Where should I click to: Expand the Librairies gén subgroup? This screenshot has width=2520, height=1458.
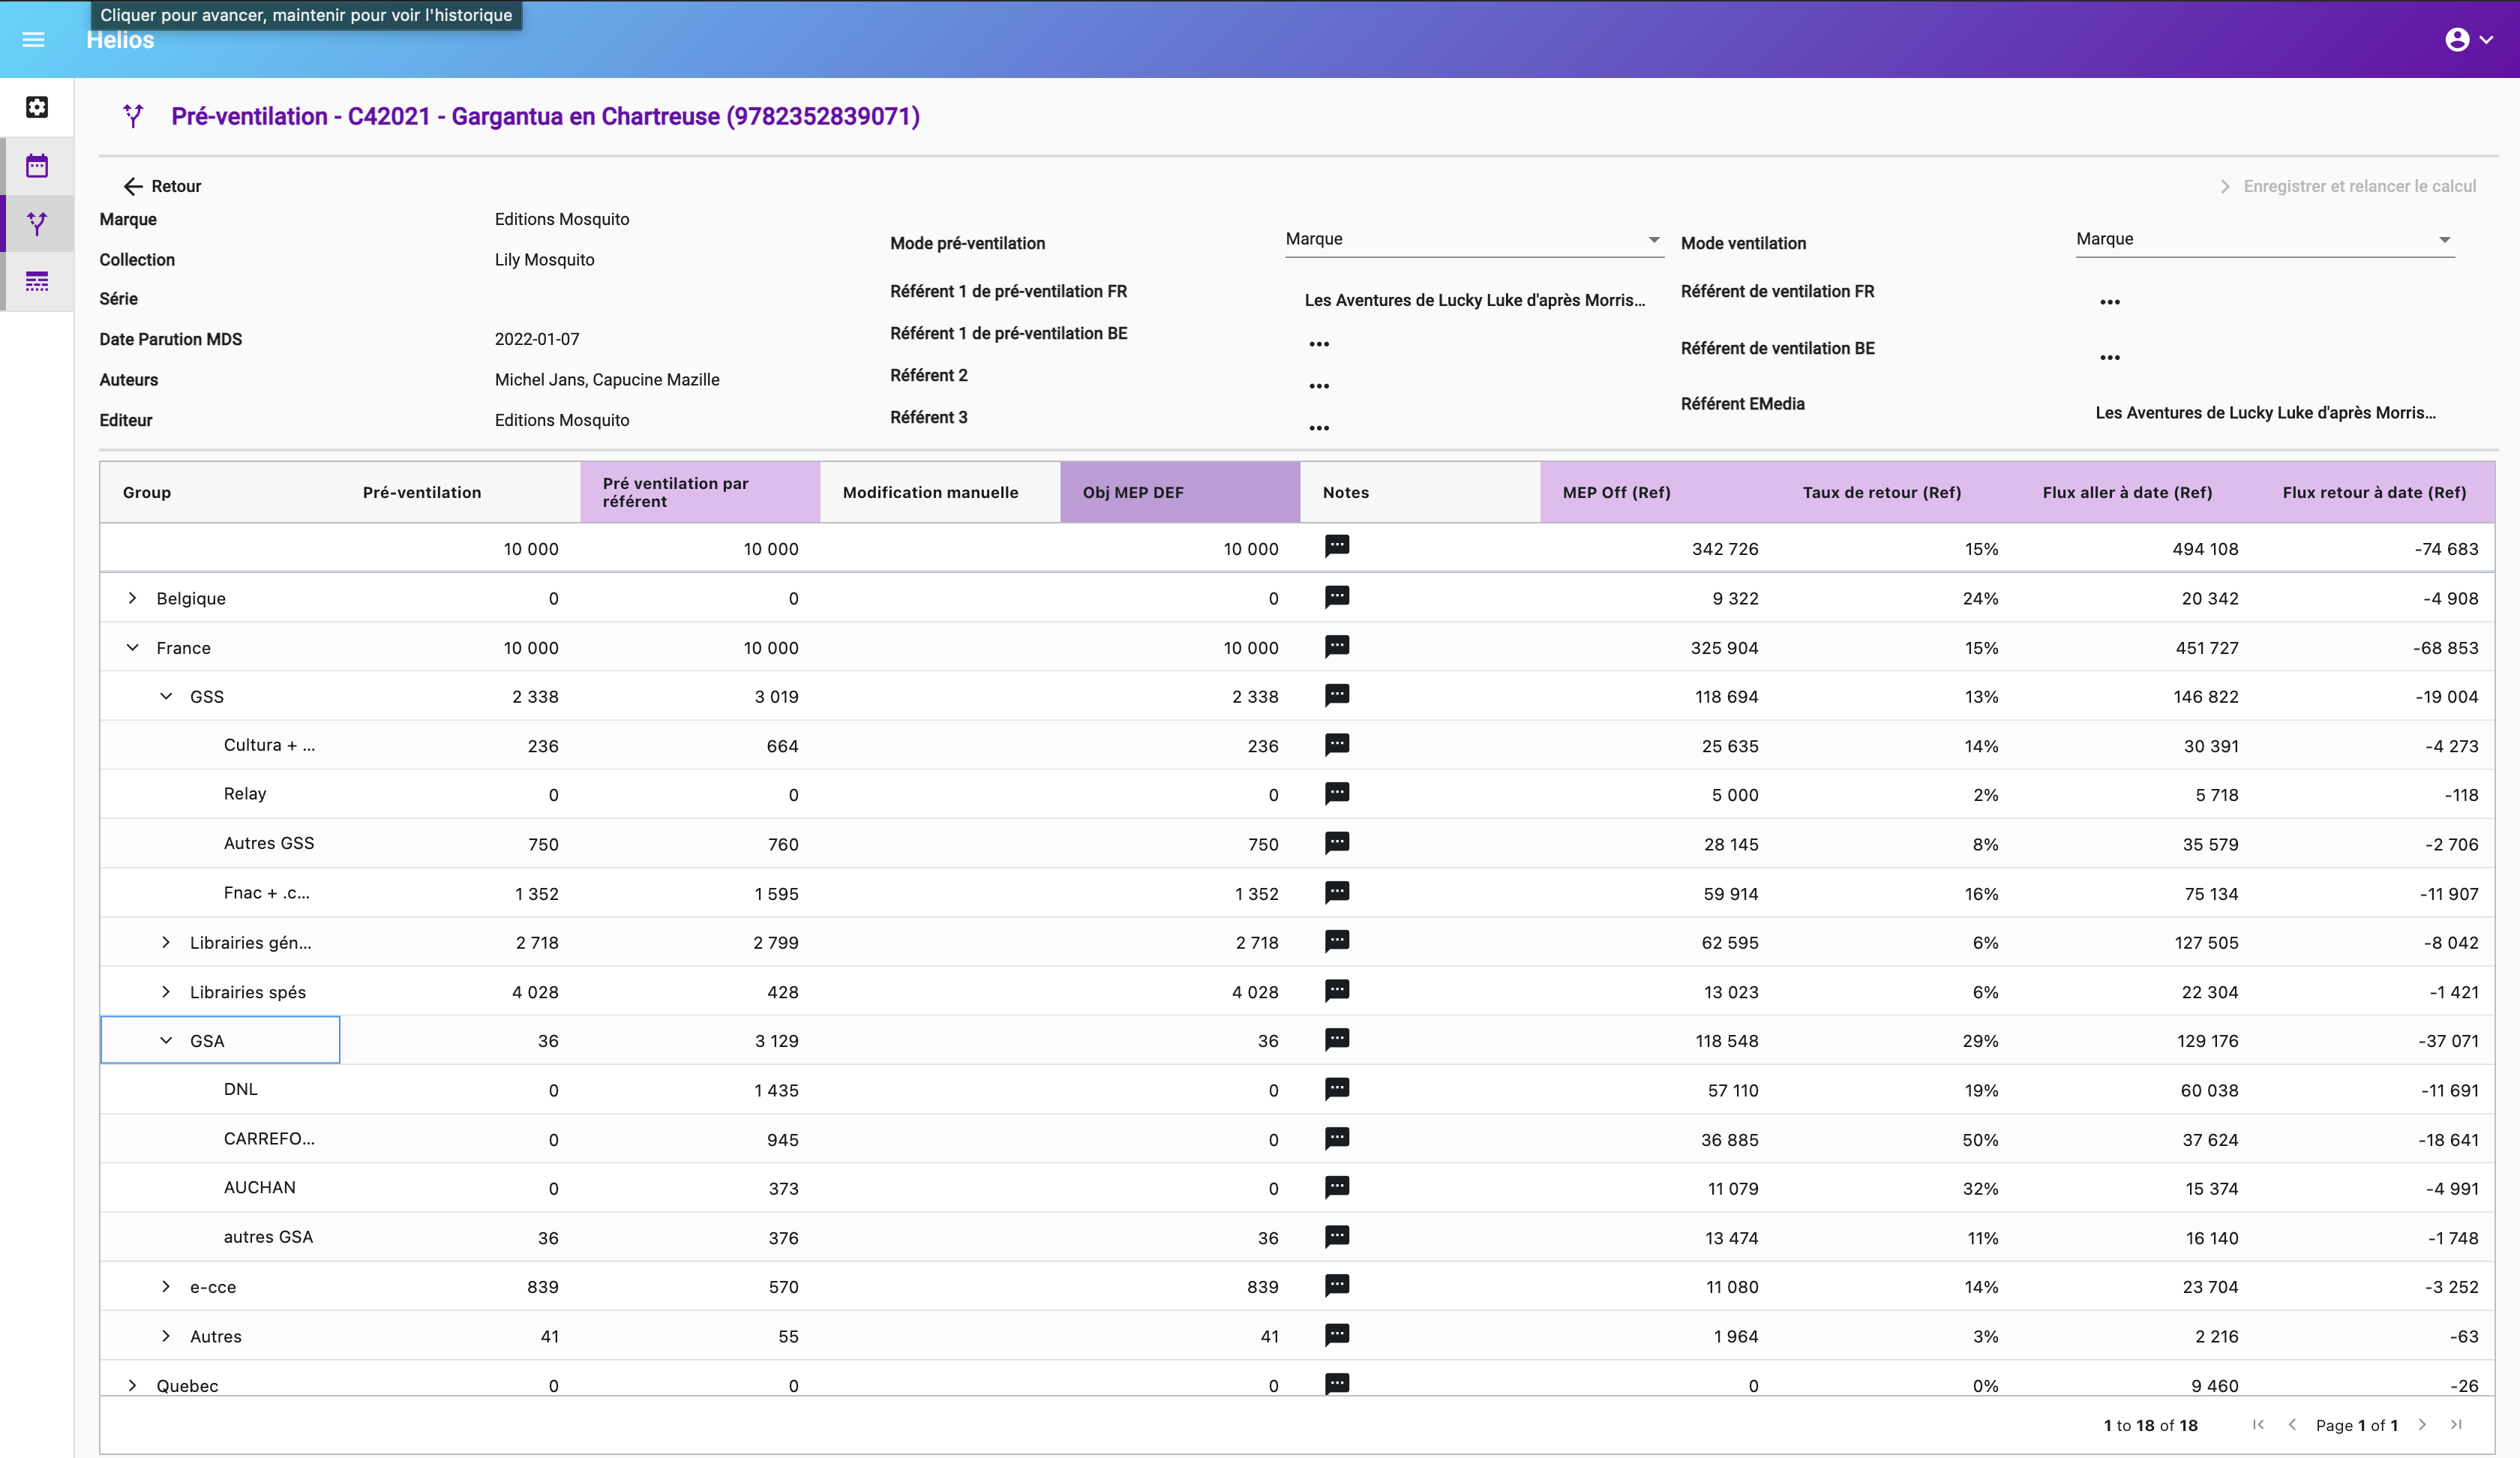166,942
